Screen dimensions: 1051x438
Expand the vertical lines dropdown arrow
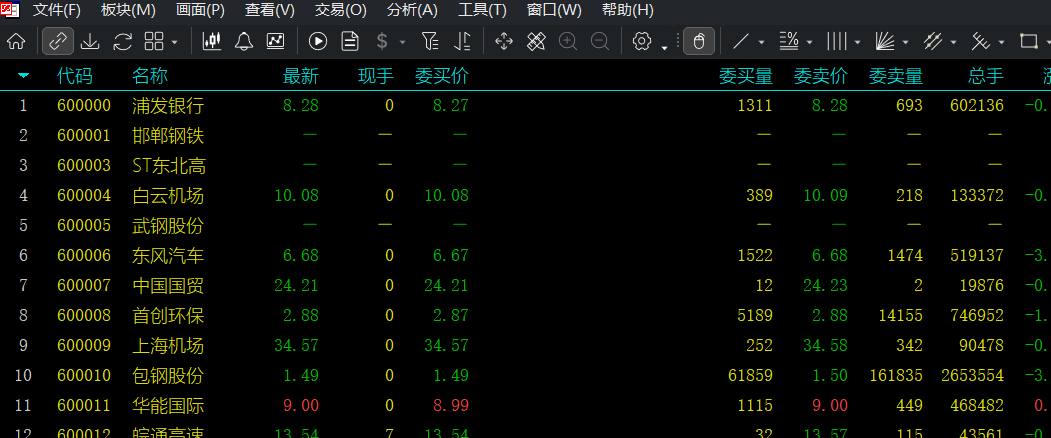pyautogui.click(x=858, y=42)
